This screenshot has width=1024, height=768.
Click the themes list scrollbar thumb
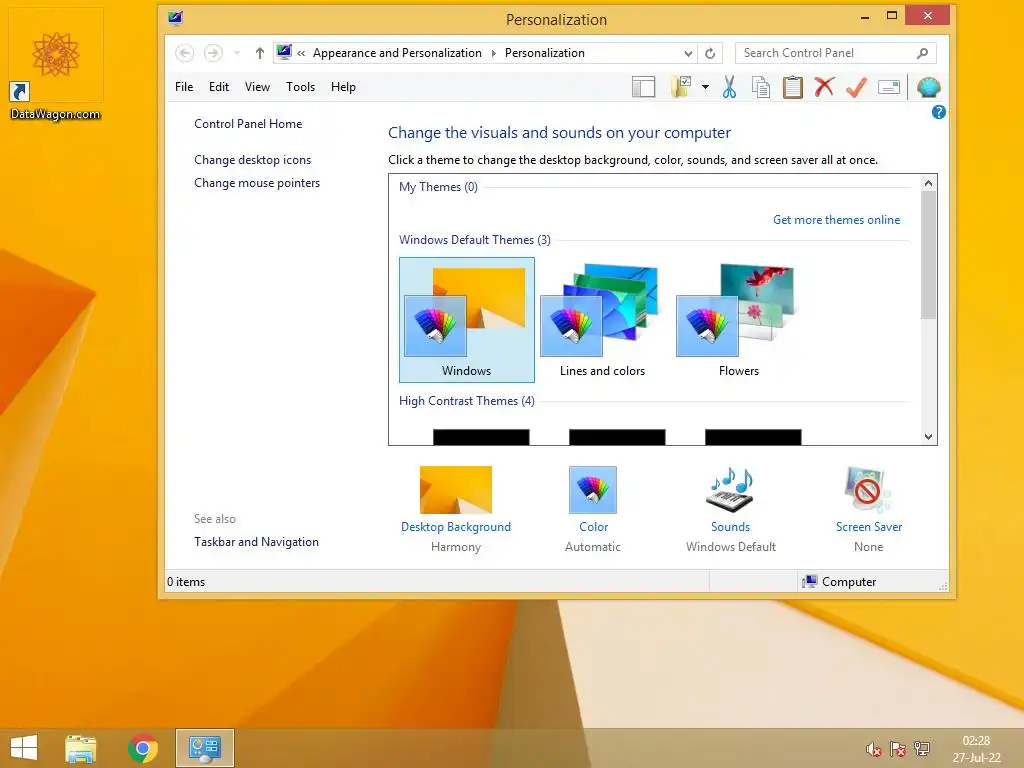point(928,256)
